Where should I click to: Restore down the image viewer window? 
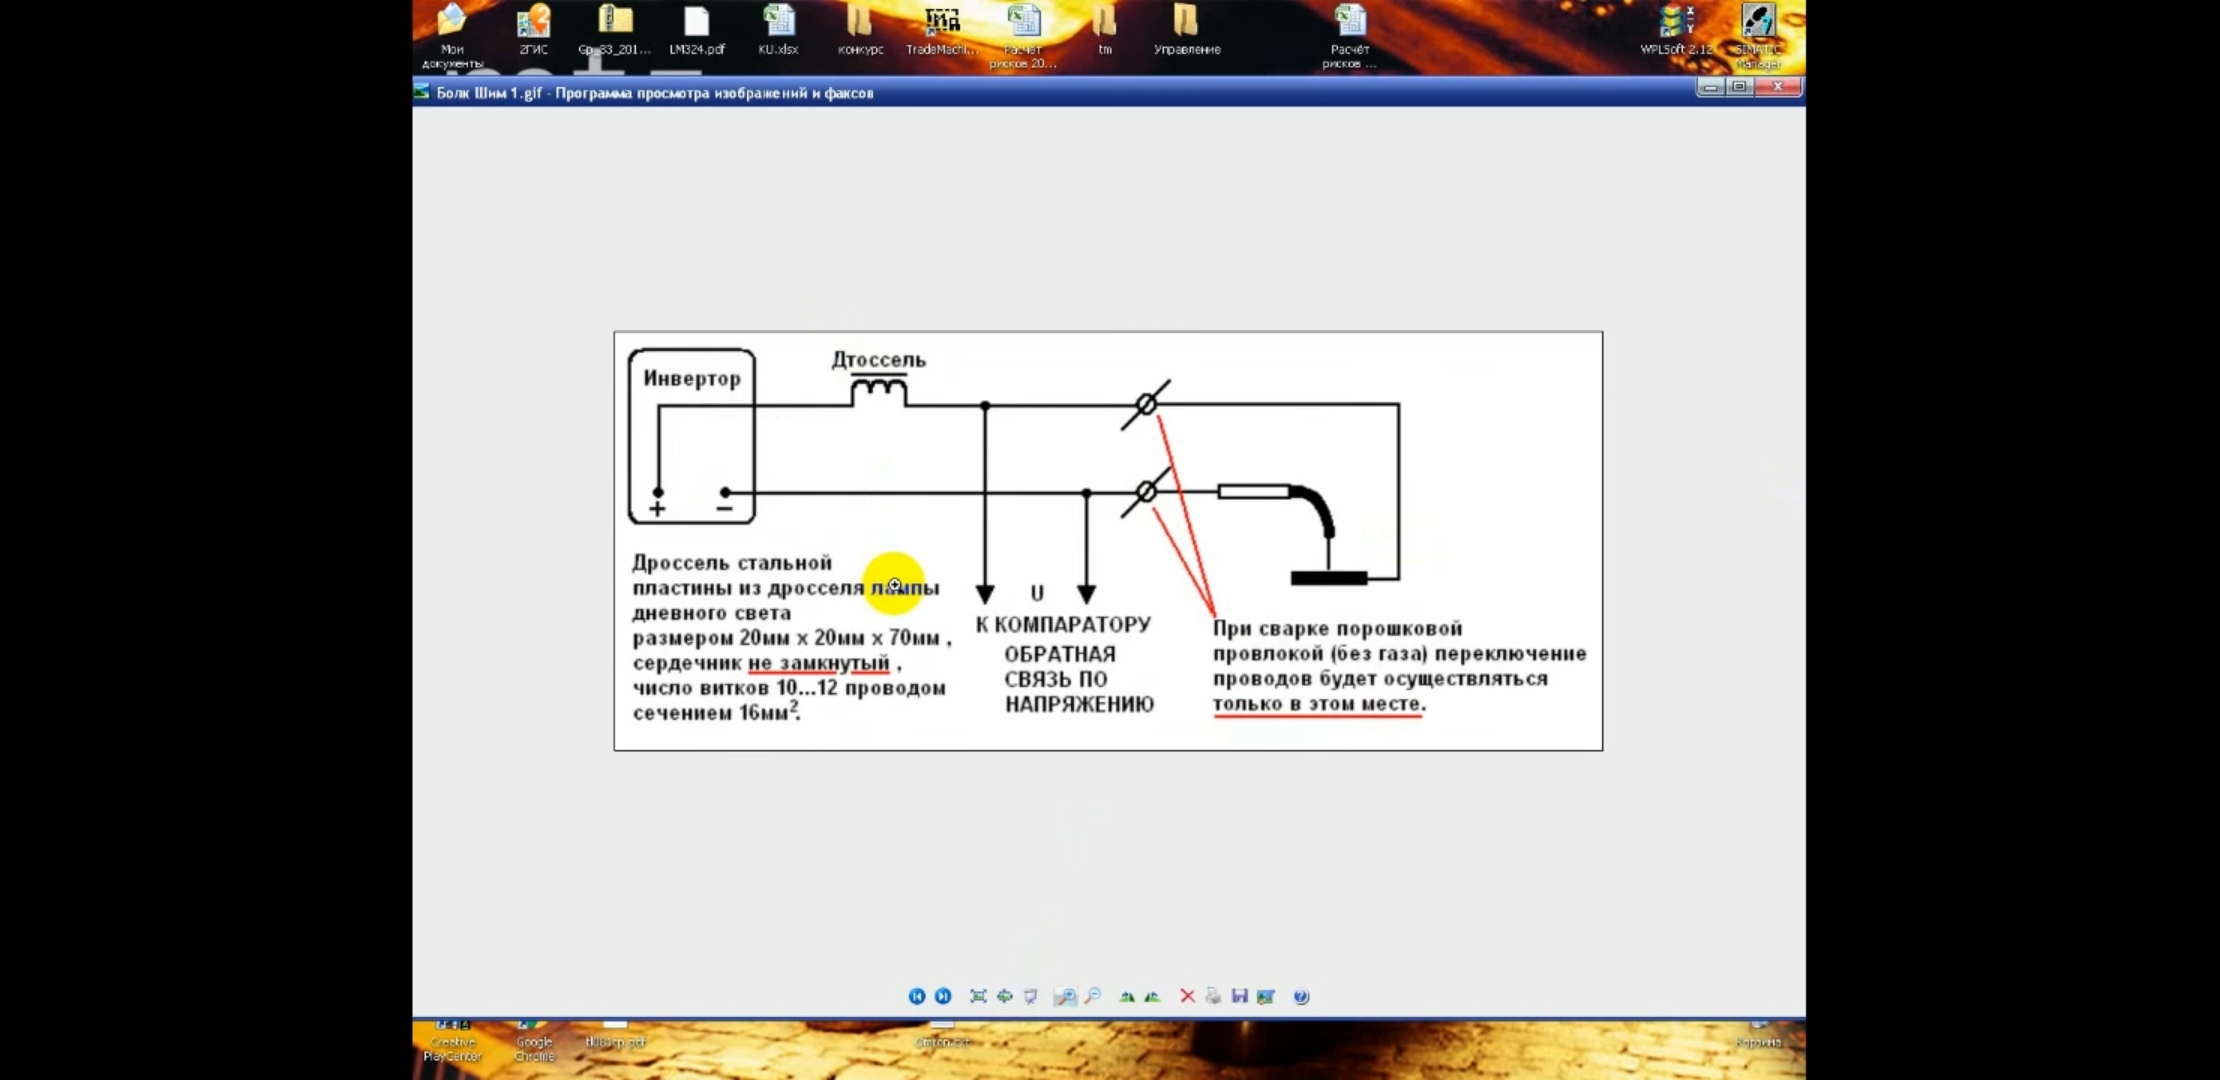(x=1739, y=88)
